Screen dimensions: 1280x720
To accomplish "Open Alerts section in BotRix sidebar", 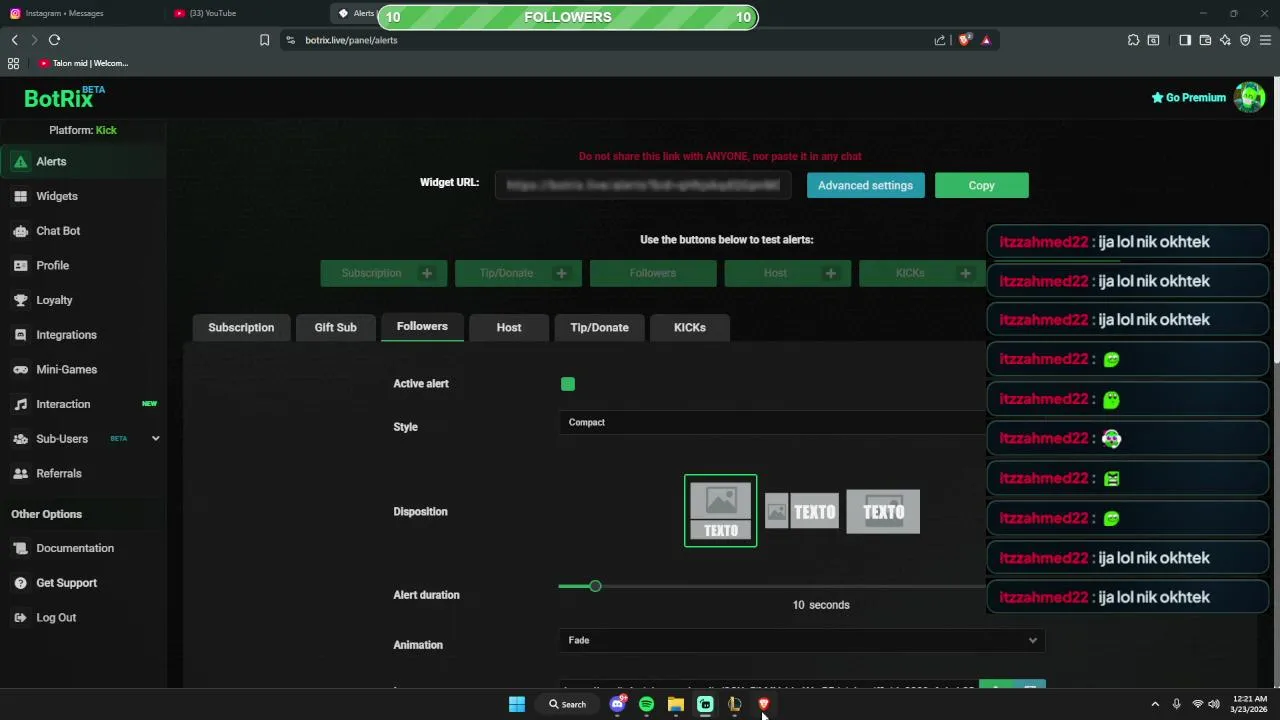I will [51, 161].
